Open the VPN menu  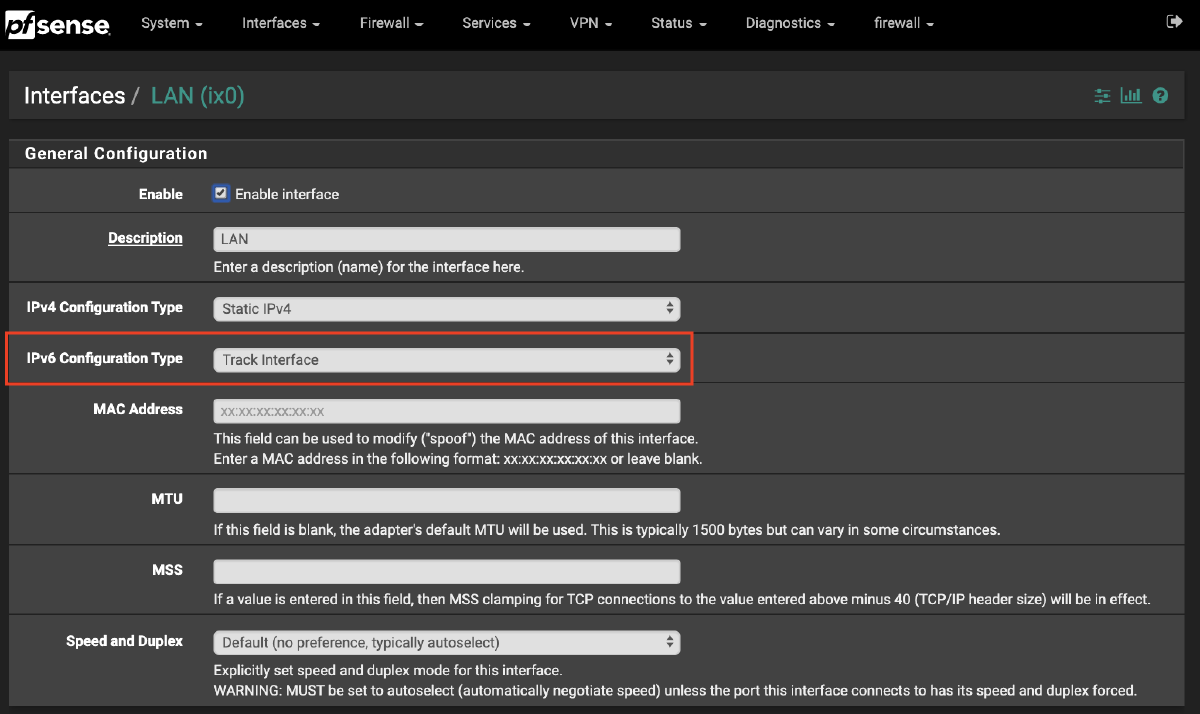[590, 22]
